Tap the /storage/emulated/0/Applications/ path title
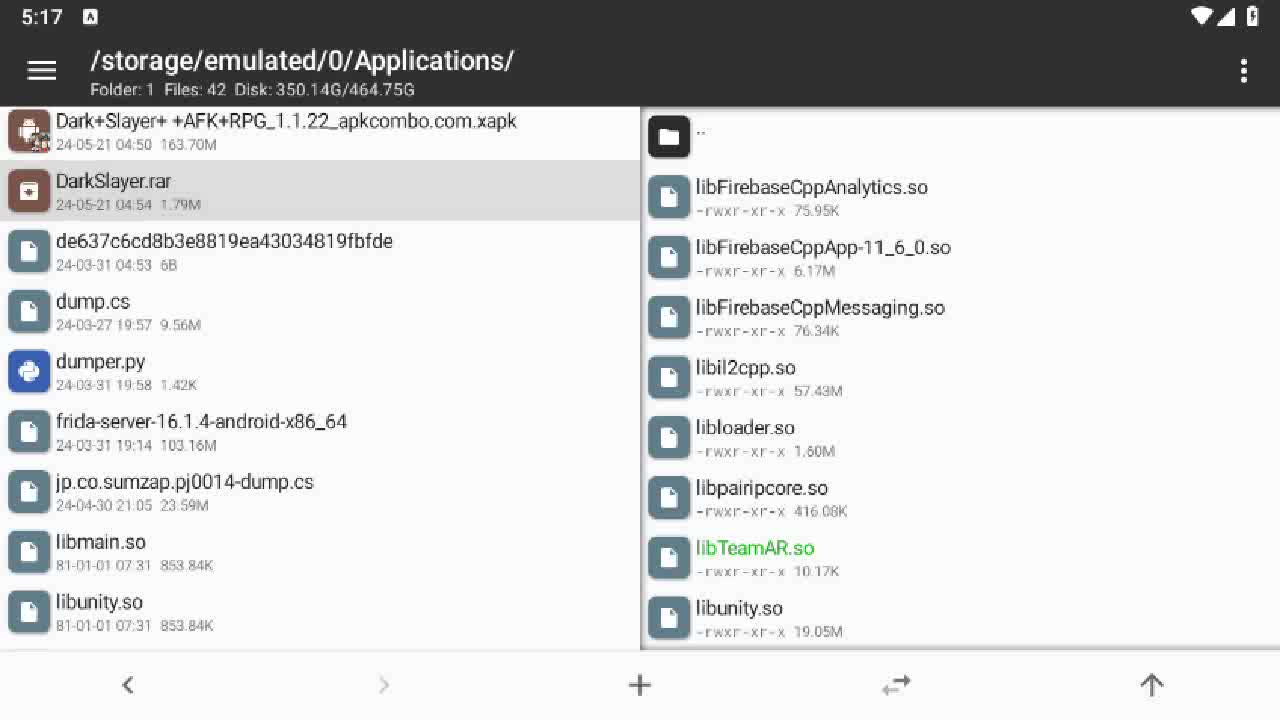This screenshot has width=1280, height=720. 302,61
